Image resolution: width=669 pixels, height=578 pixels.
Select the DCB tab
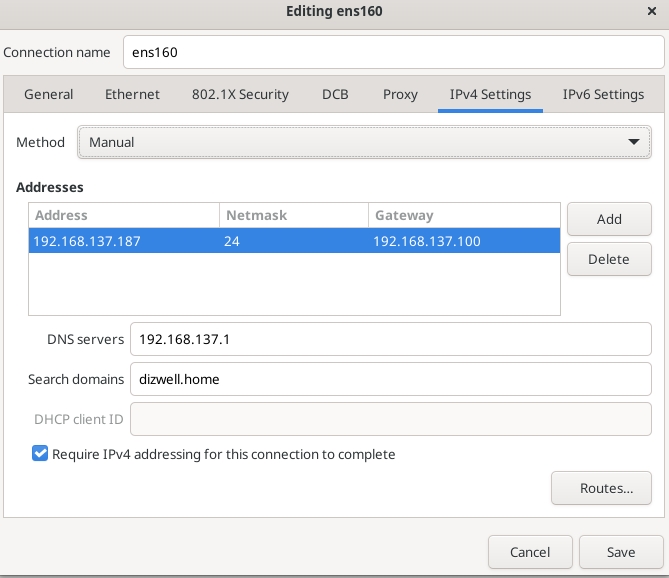click(x=335, y=95)
